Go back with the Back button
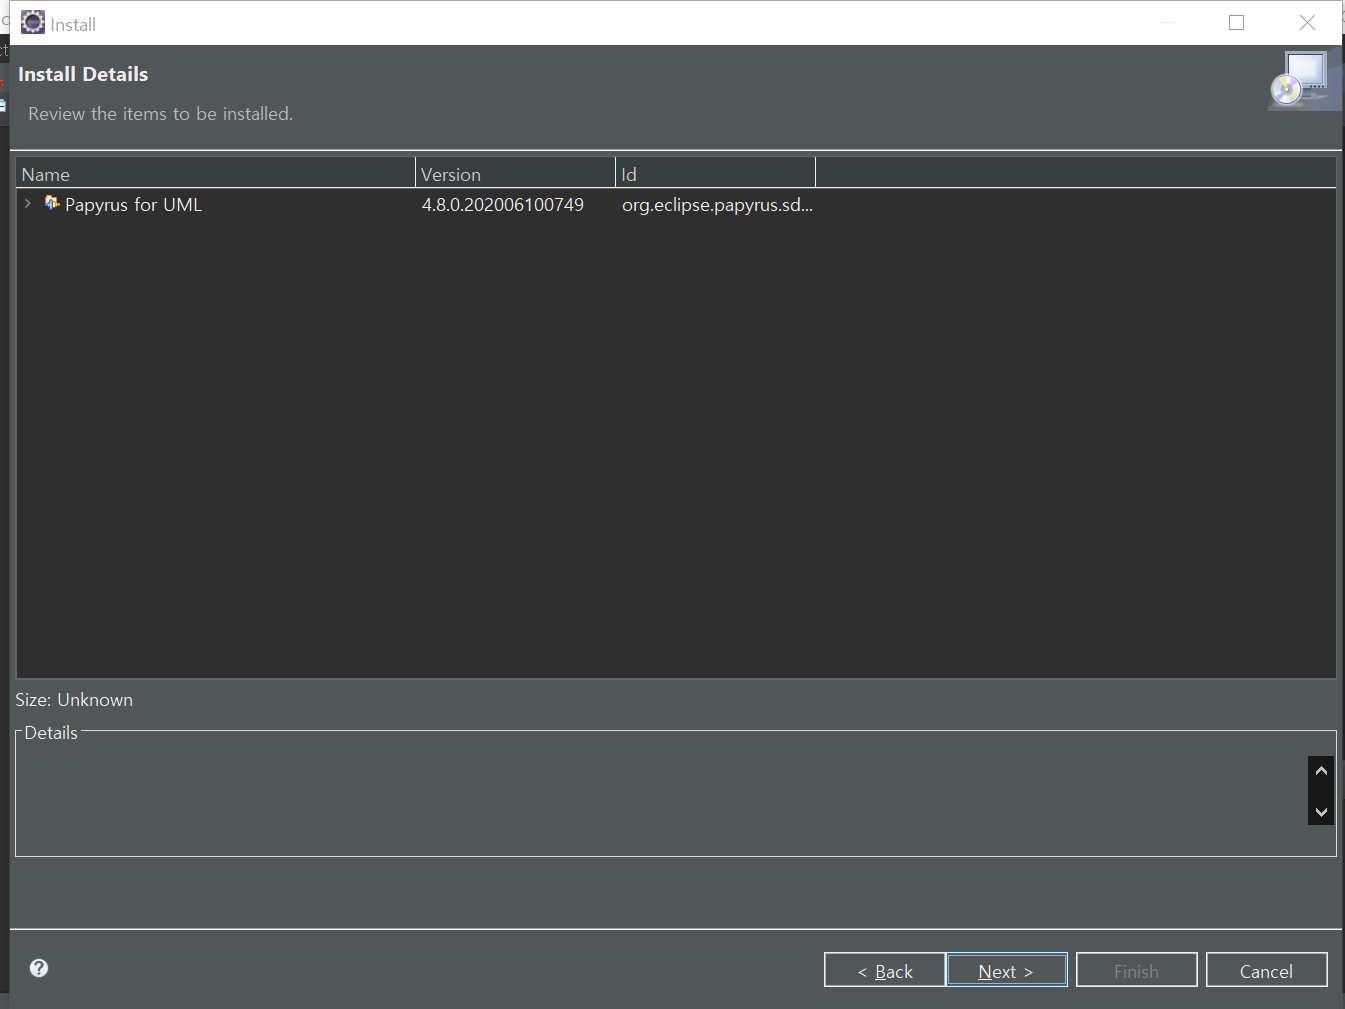The height and width of the screenshot is (1009, 1345). [884, 970]
